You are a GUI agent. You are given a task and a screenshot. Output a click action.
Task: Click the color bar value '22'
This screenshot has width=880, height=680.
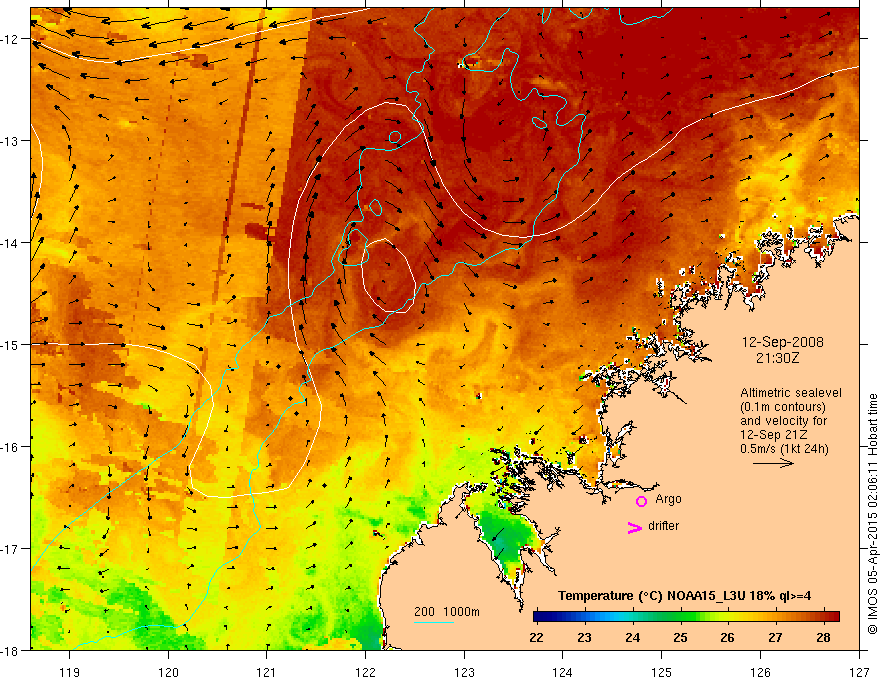pyautogui.click(x=536, y=638)
